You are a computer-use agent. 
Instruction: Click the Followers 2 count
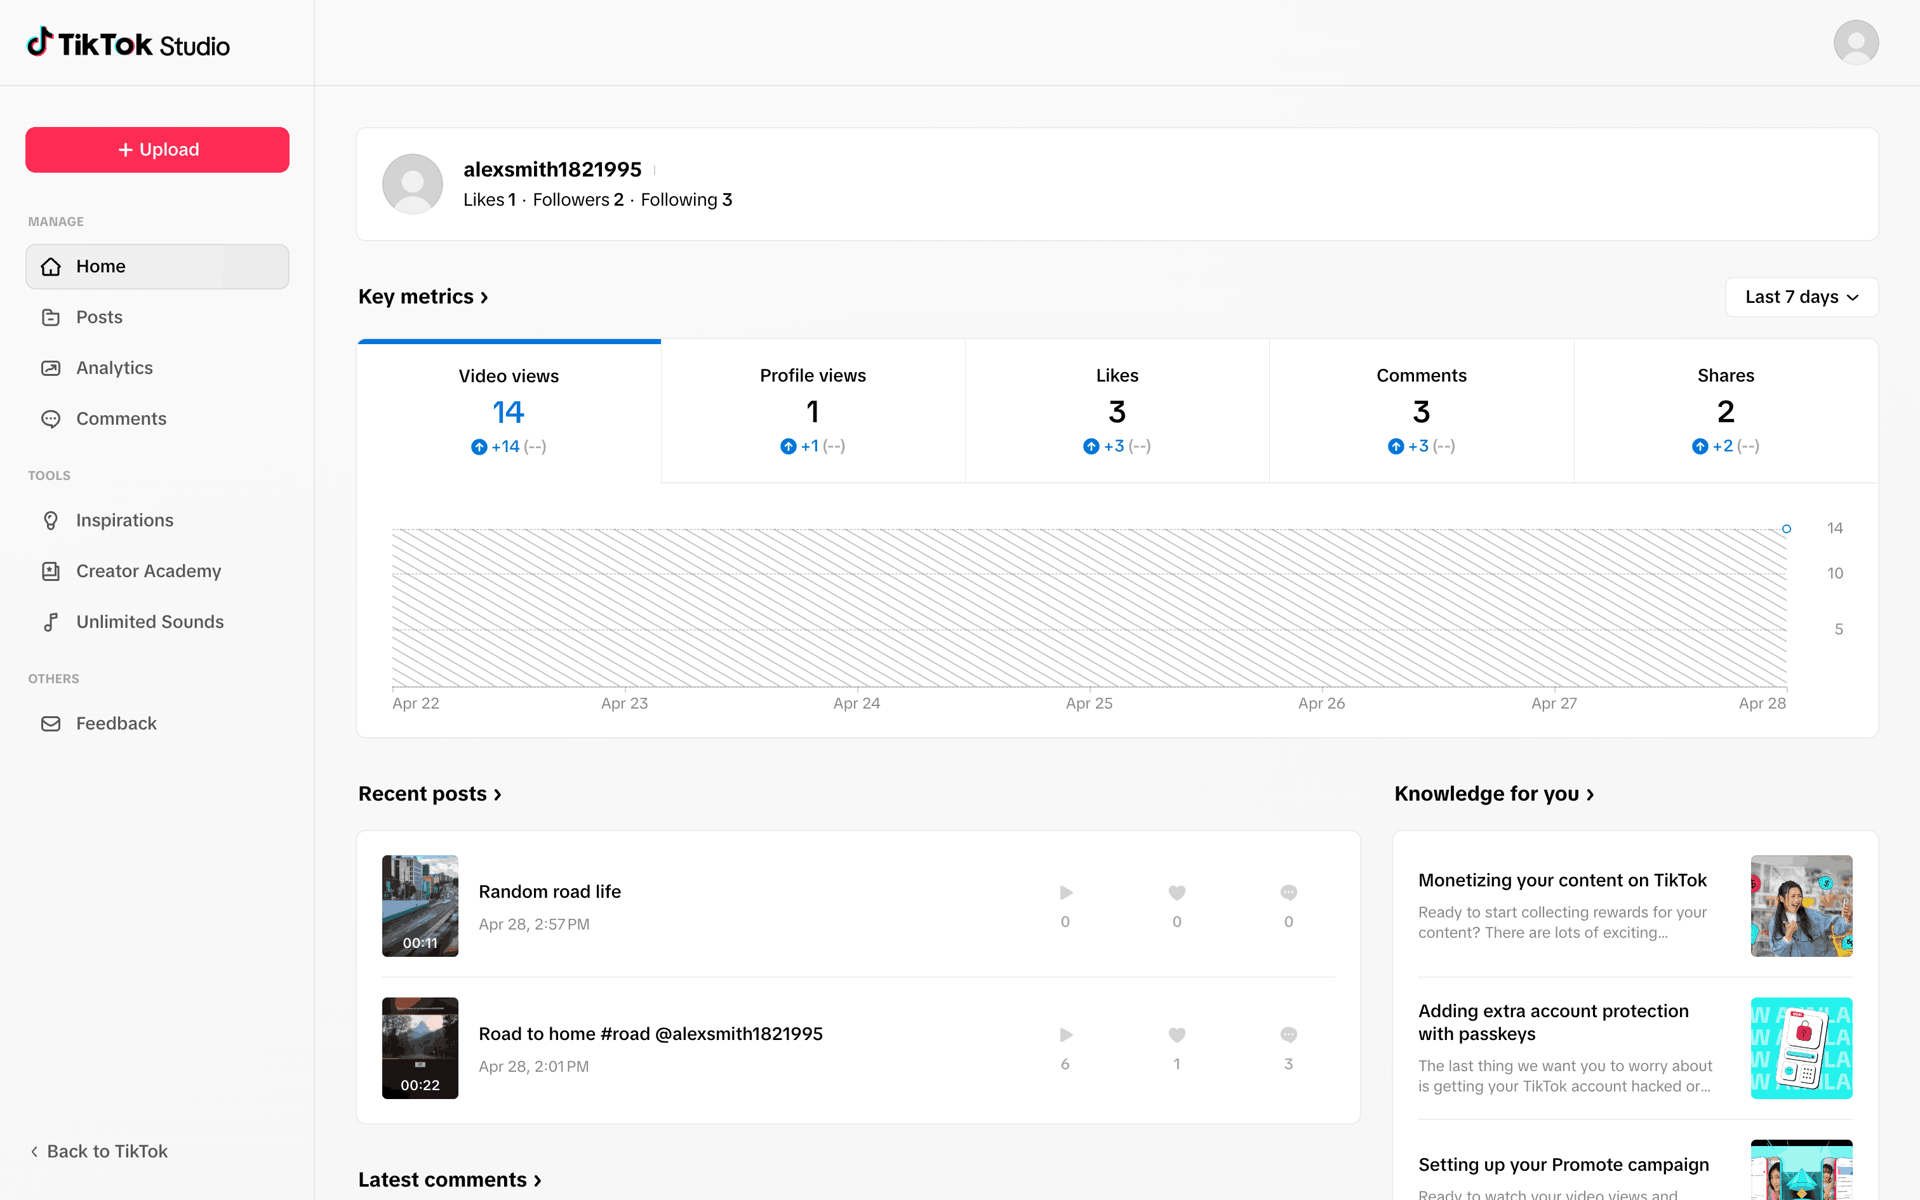pyautogui.click(x=578, y=200)
